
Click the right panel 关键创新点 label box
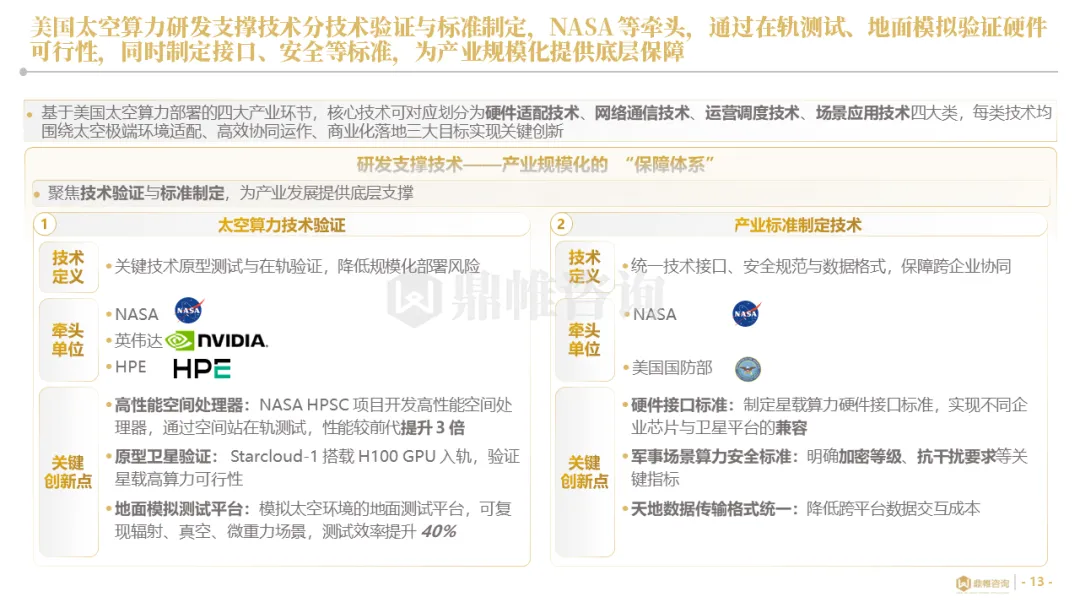point(584,472)
